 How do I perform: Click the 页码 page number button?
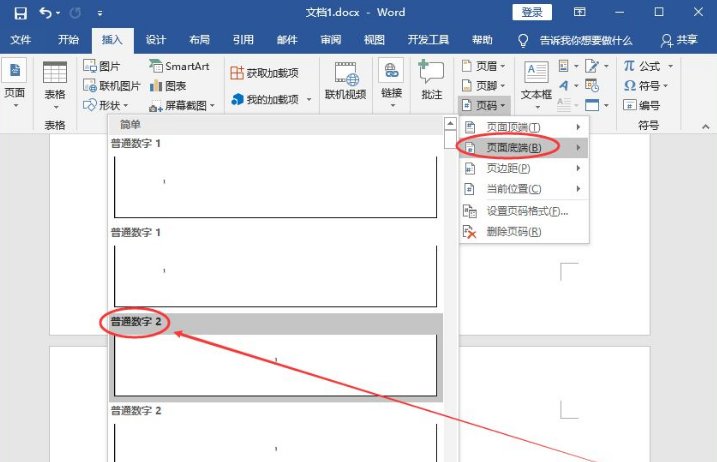pyautogui.click(x=484, y=106)
